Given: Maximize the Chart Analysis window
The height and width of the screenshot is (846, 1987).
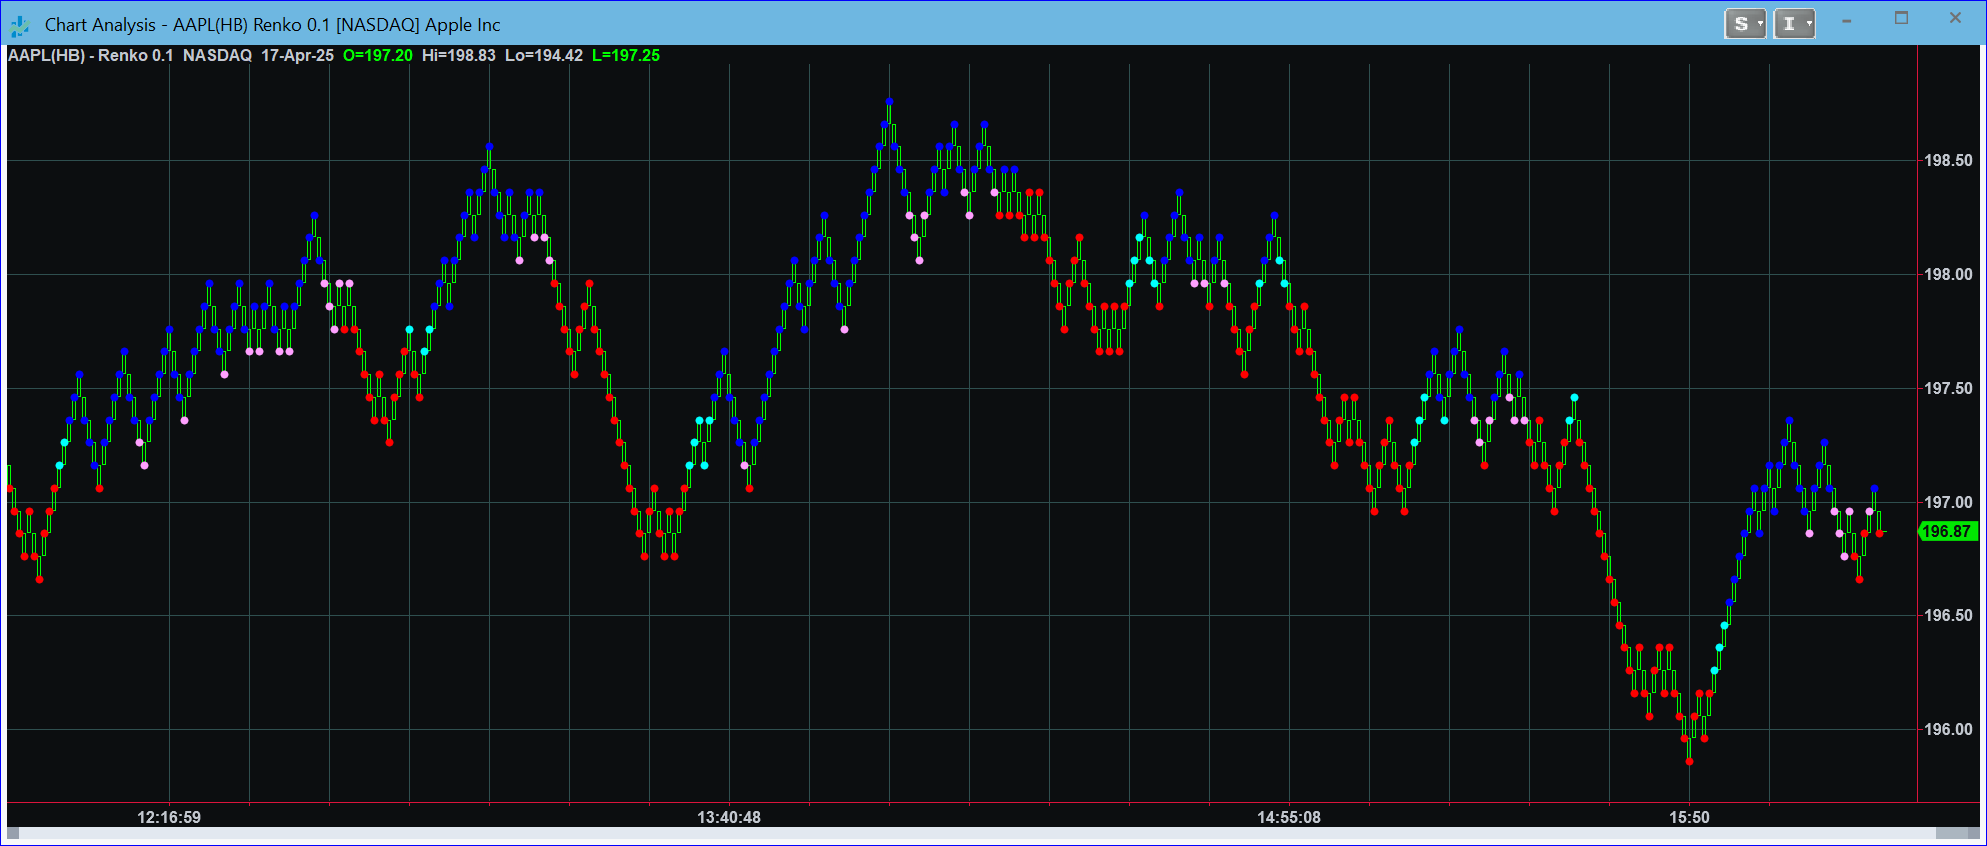Looking at the screenshot, I should click(x=1901, y=19).
